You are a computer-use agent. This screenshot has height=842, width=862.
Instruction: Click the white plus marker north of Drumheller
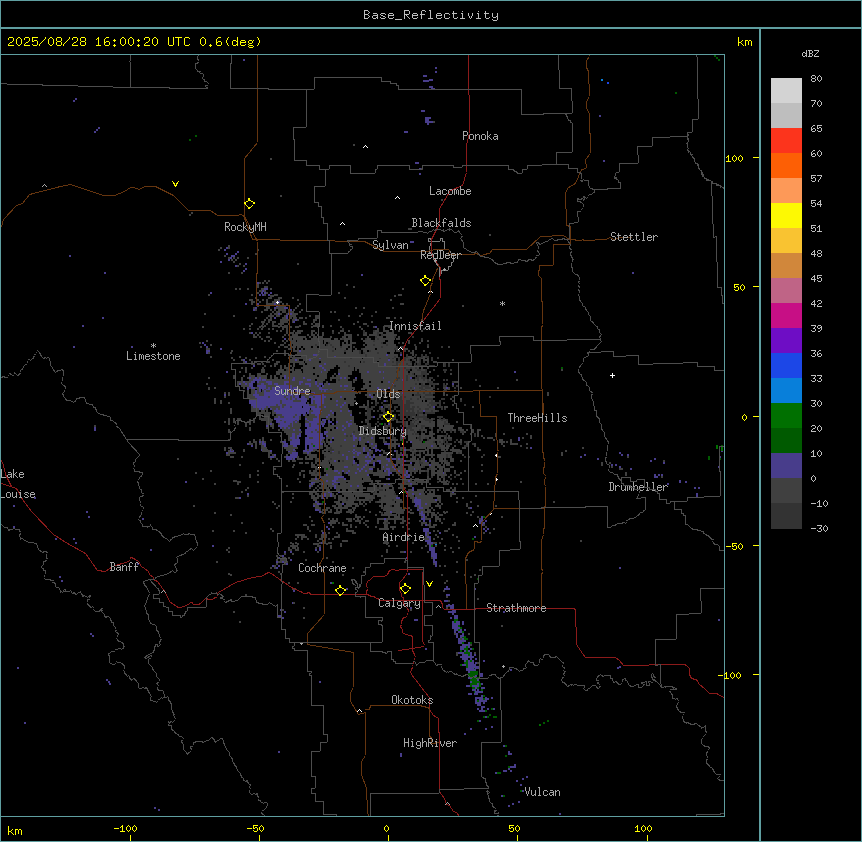[x=612, y=375]
